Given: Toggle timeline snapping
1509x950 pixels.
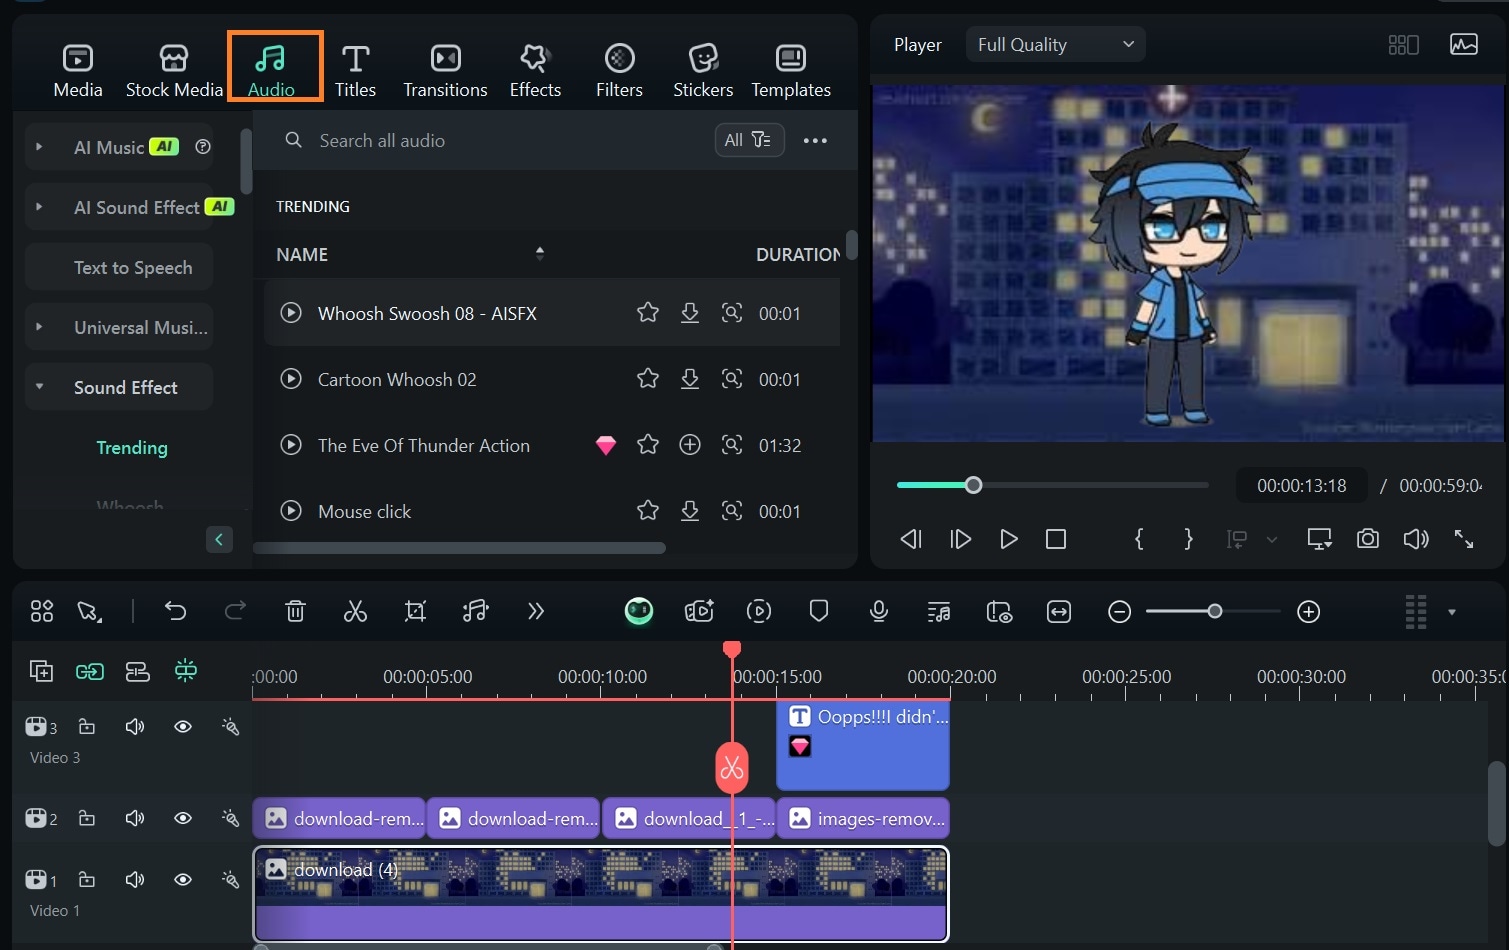Looking at the screenshot, I should (186, 671).
